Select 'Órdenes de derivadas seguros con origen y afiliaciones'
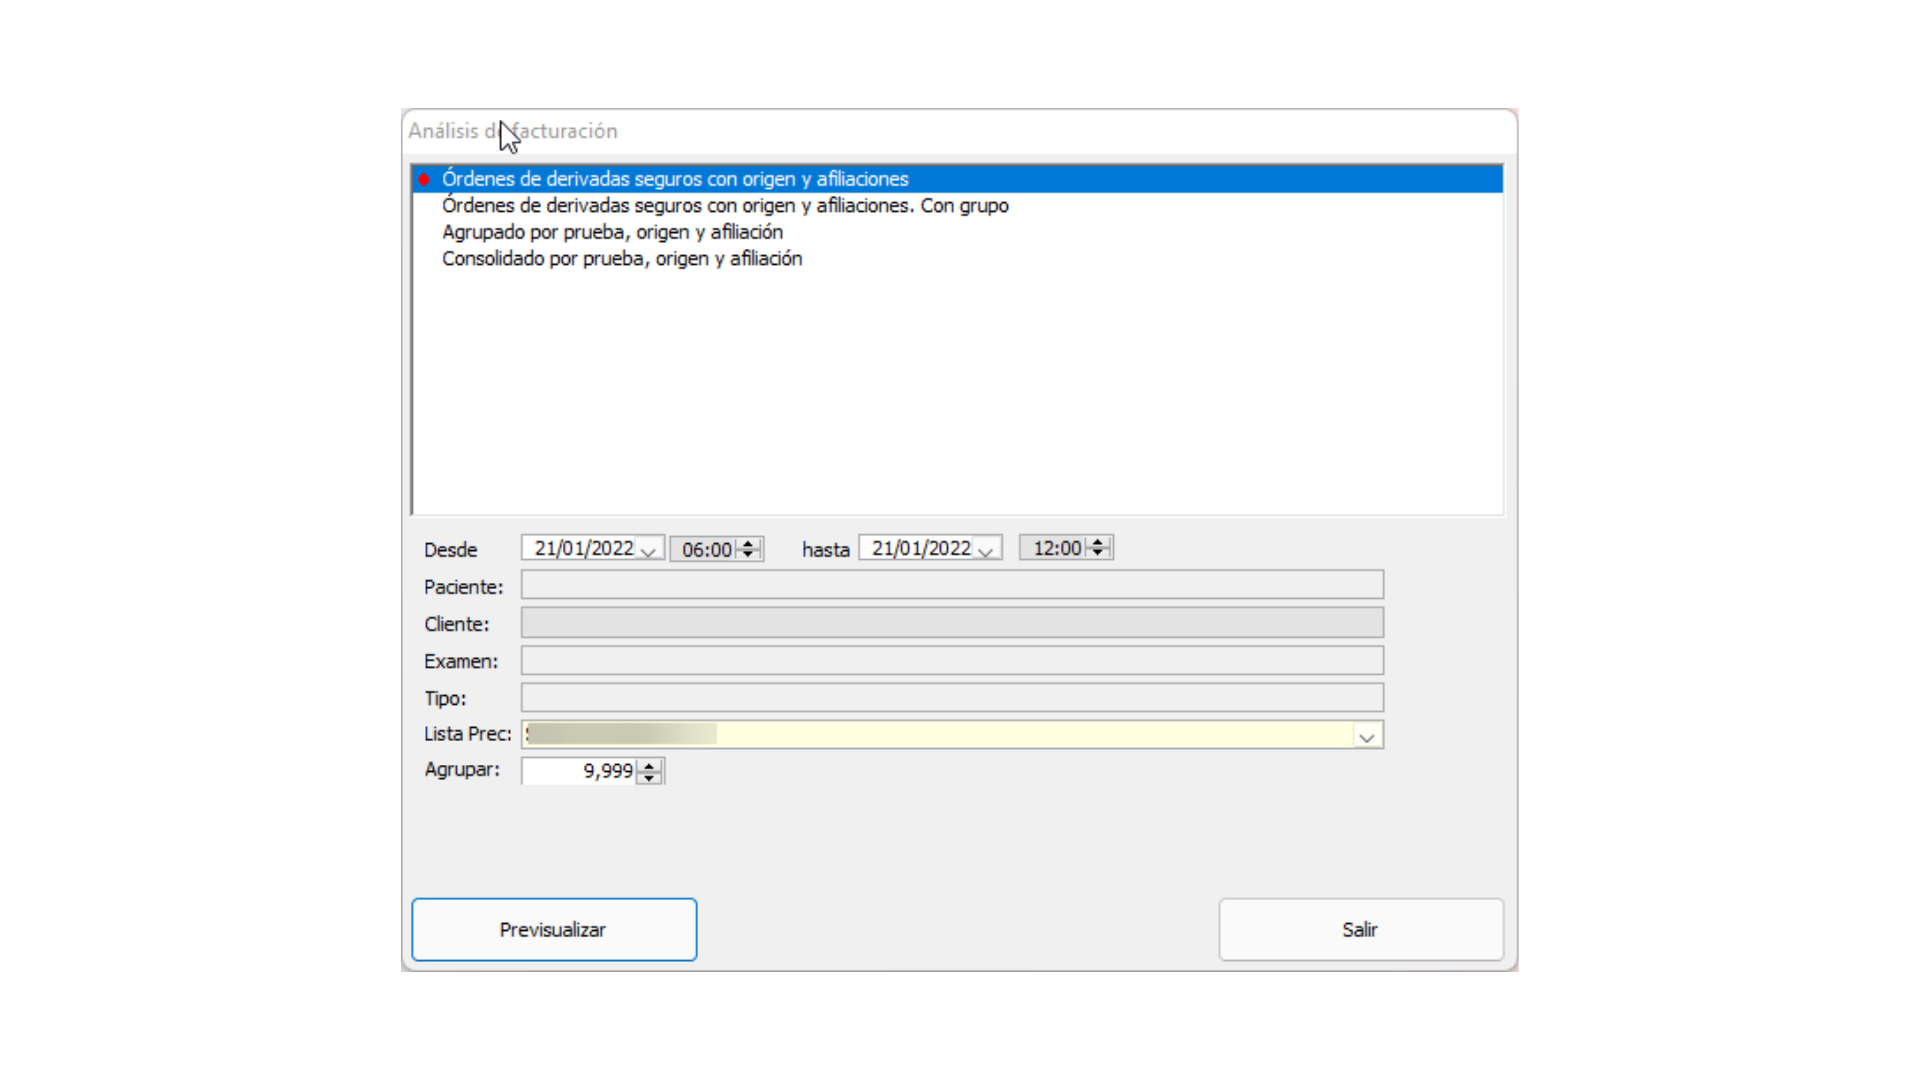This screenshot has height=1080, width=1920. coord(675,179)
